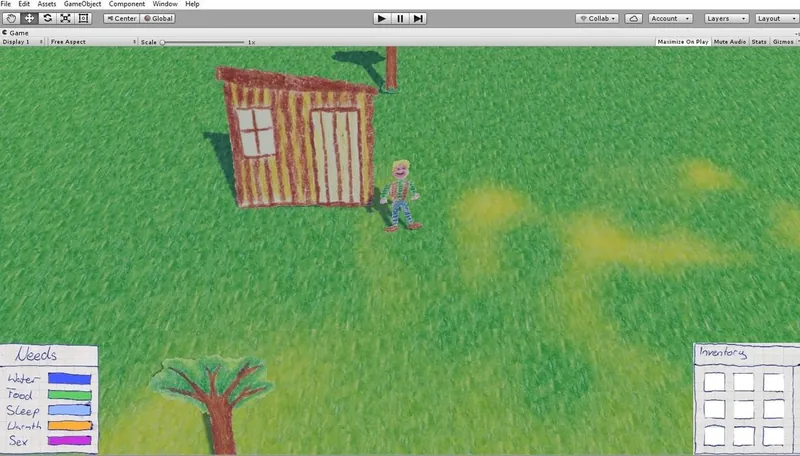The width and height of the screenshot is (800, 456).
Task: Click the Scale slider handle
Action: pos(162,42)
